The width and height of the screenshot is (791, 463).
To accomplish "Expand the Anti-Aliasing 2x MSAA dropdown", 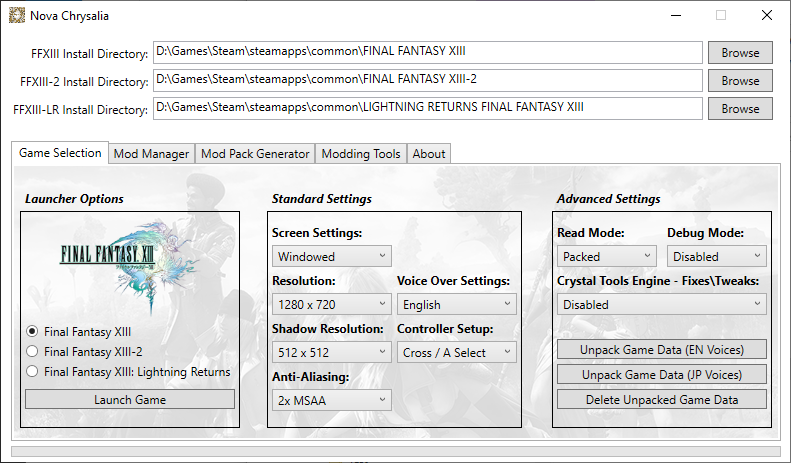I will pyautogui.click(x=331, y=400).
